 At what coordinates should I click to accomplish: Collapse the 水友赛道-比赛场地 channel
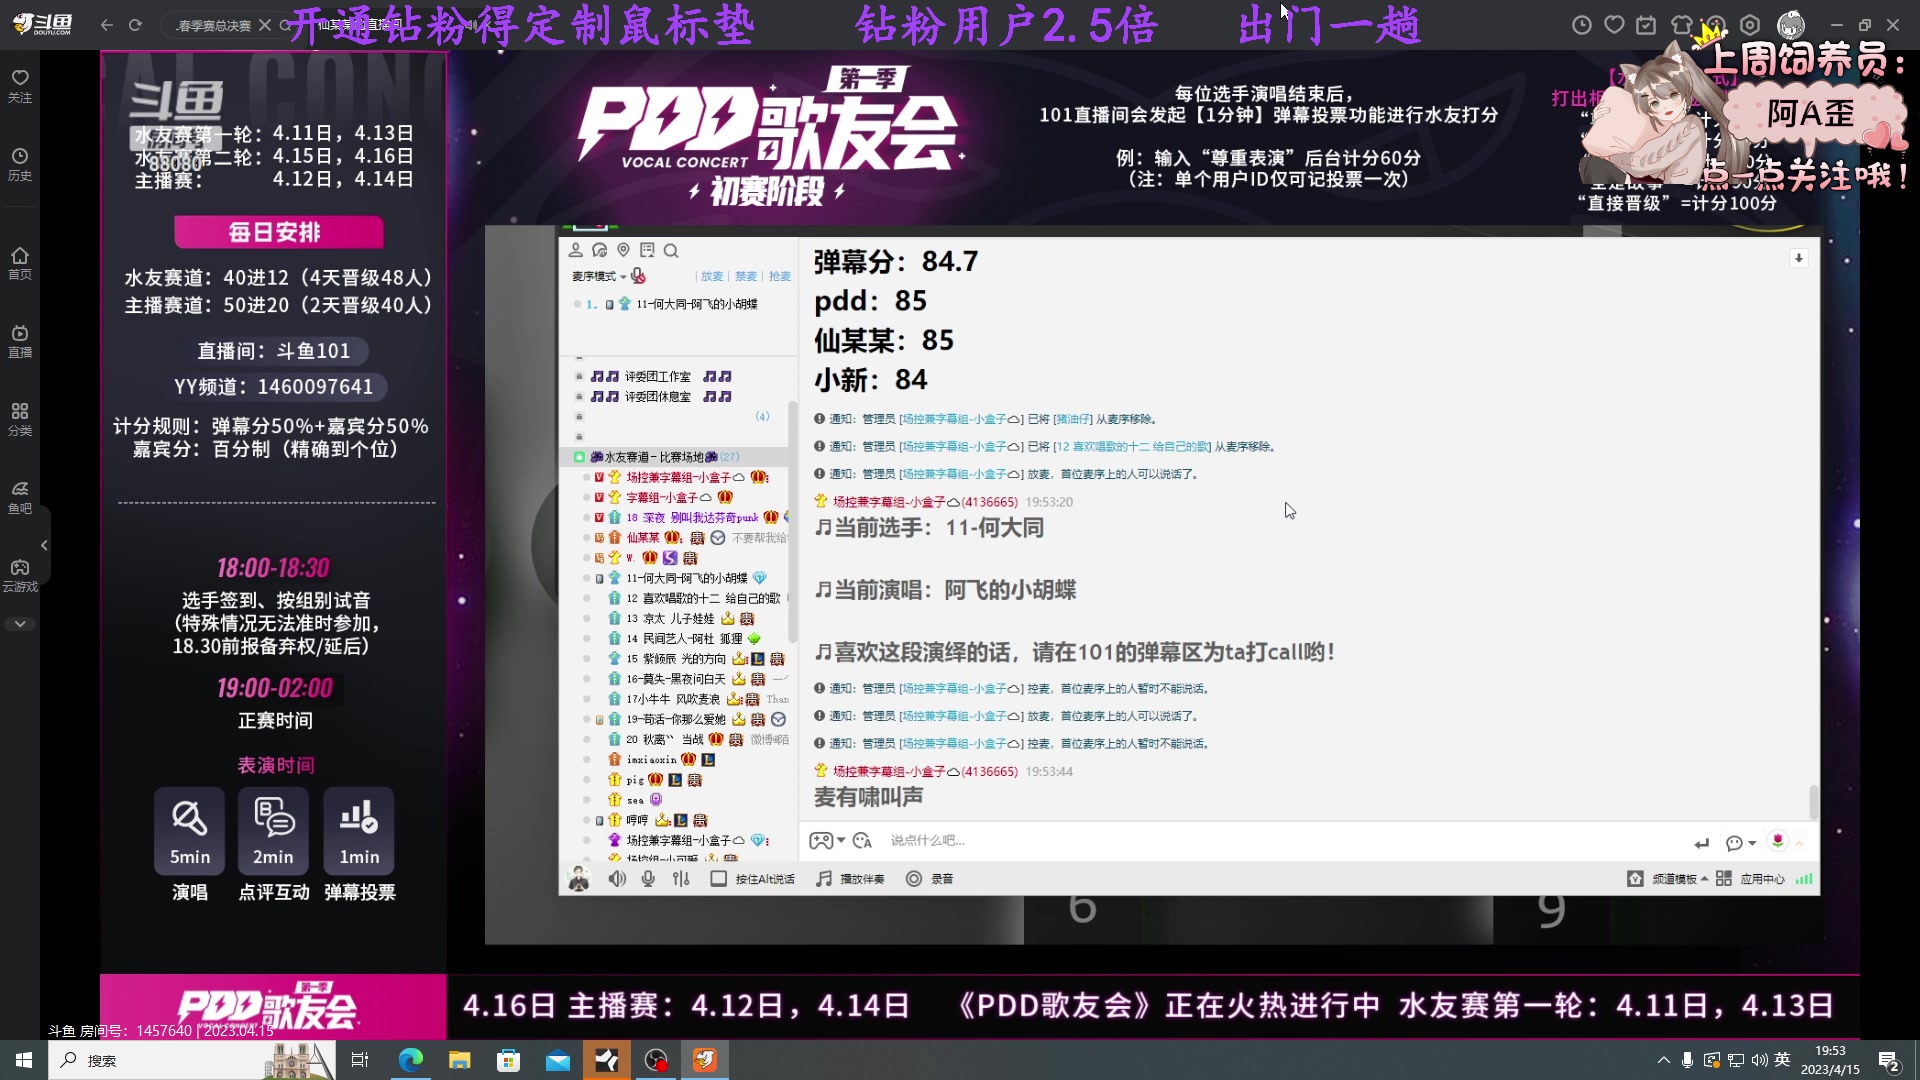tap(579, 457)
